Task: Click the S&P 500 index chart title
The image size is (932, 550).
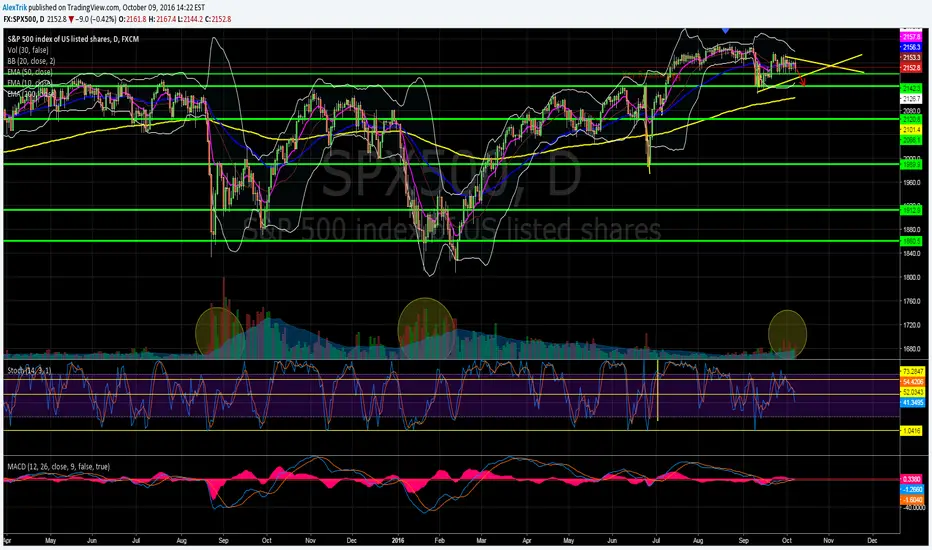Action: click(x=73, y=39)
